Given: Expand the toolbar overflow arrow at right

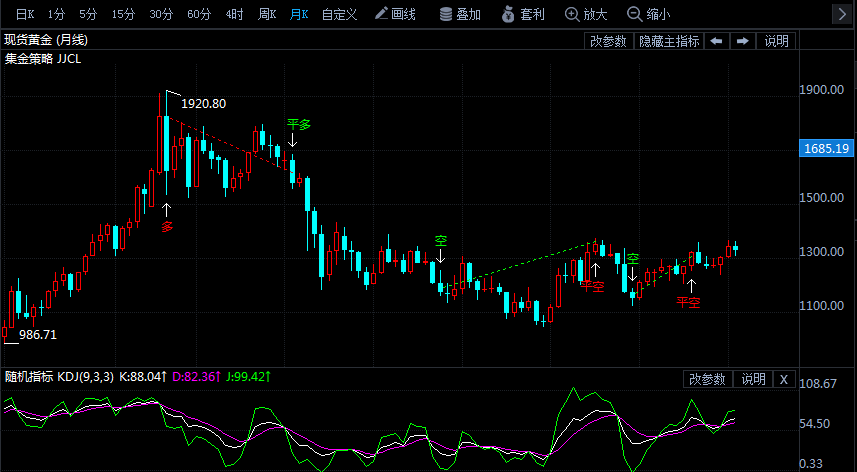Looking at the screenshot, I should click(x=839, y=14).
